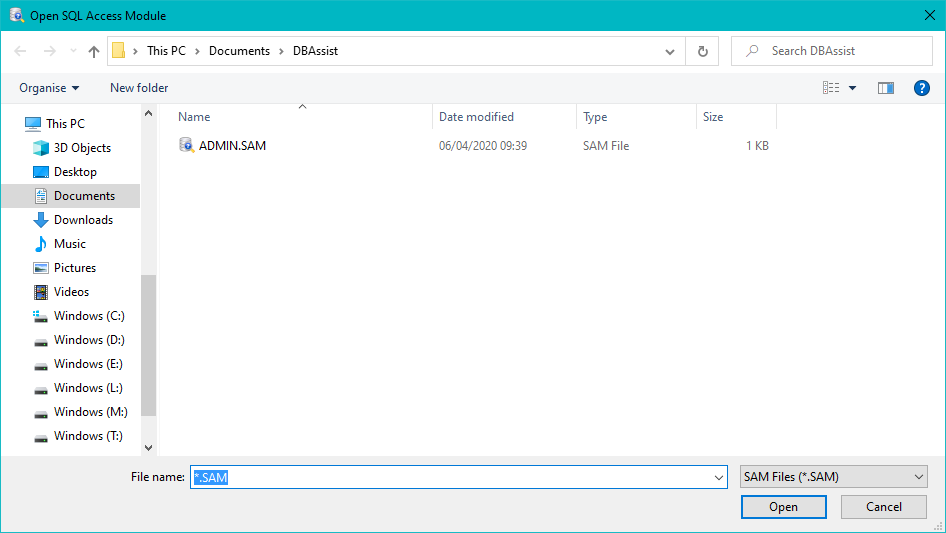
Task: Open Music in the sidebar
Action: (69, 244)
